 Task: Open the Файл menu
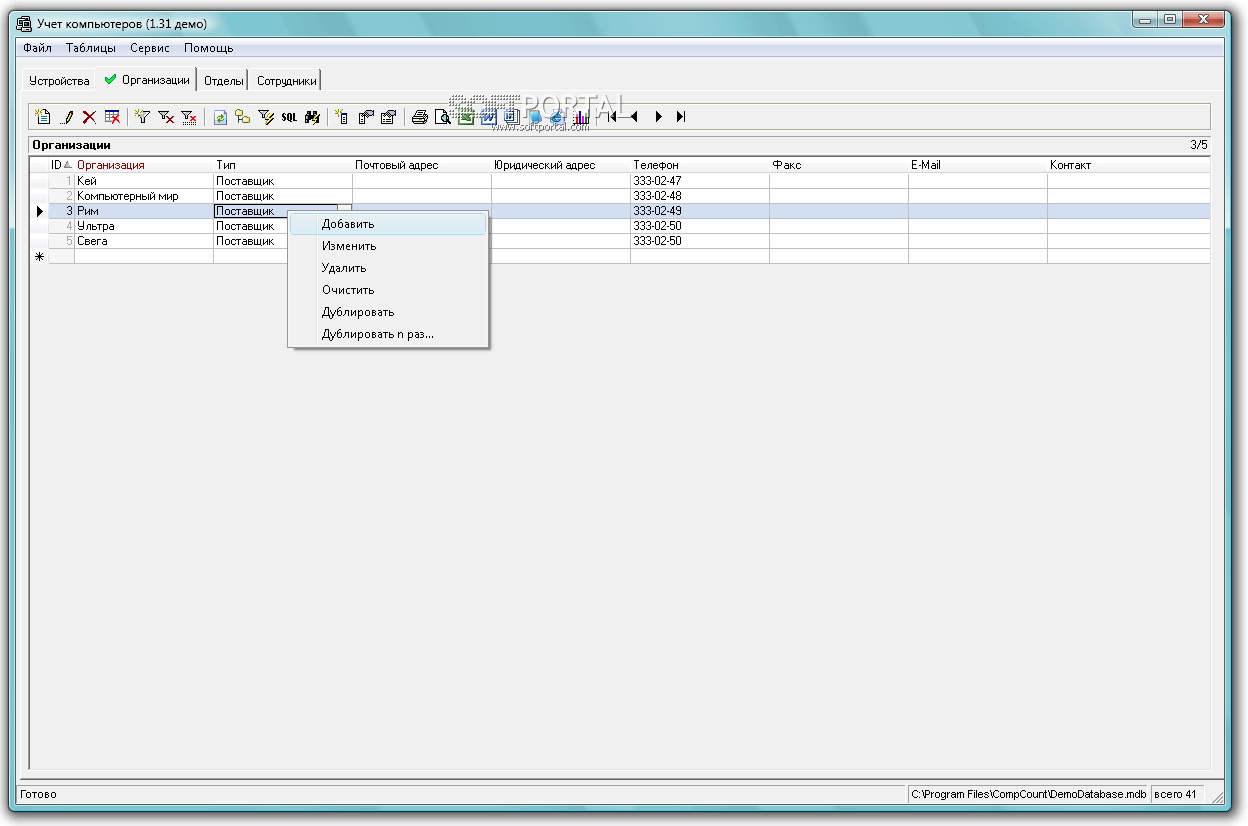[37, 48]
